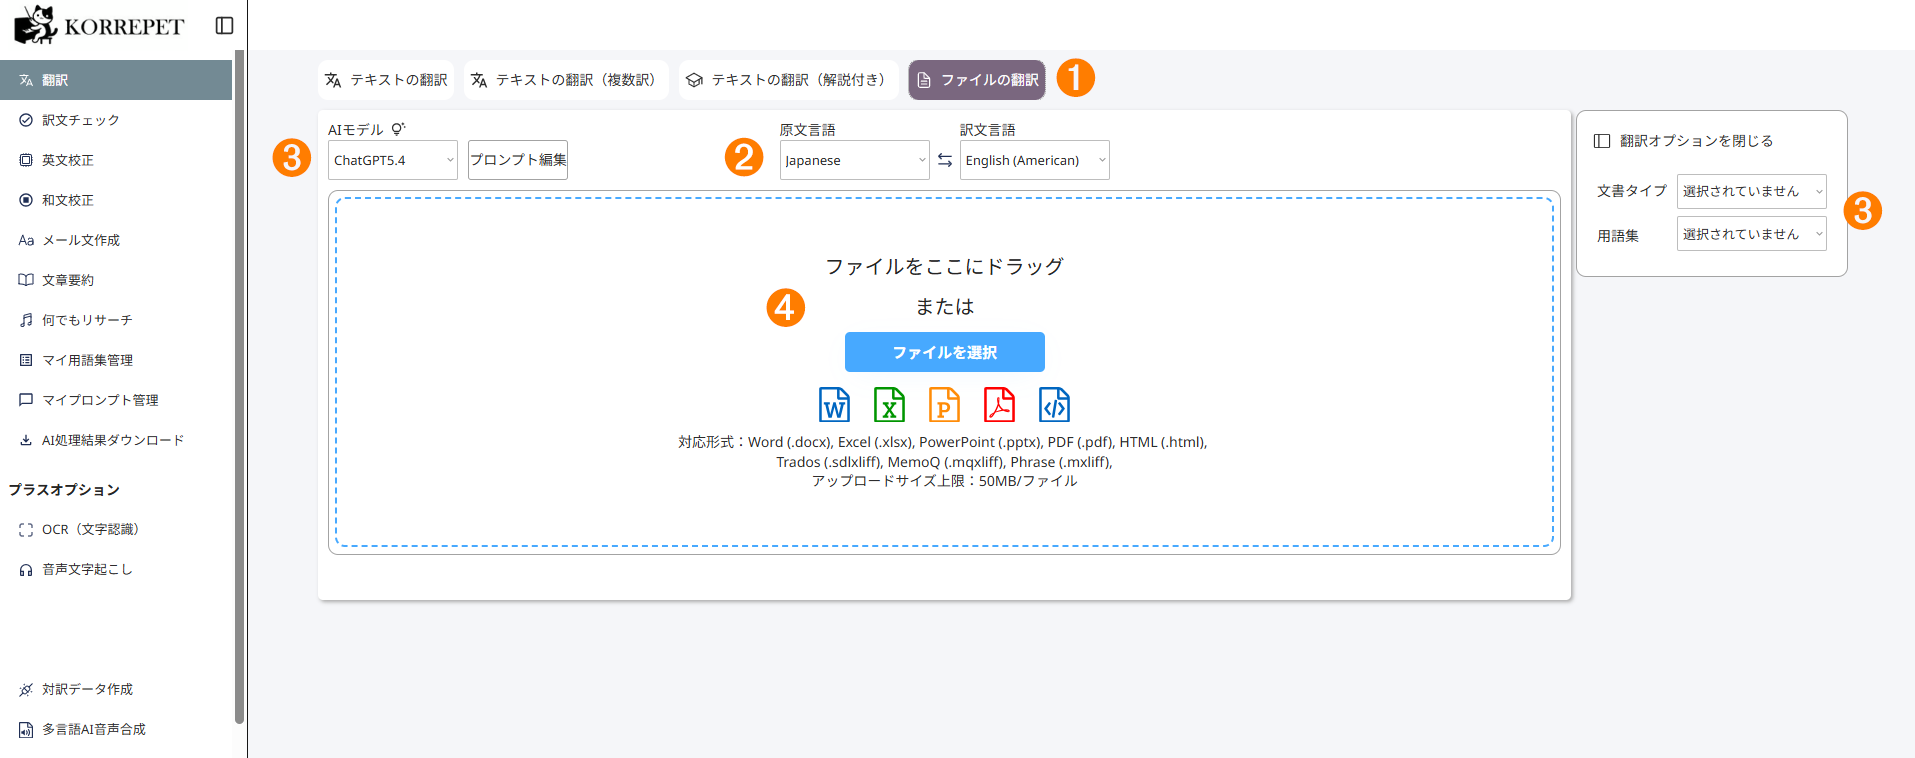Click the sidebar vertical scrollbar

click(239, 386)
